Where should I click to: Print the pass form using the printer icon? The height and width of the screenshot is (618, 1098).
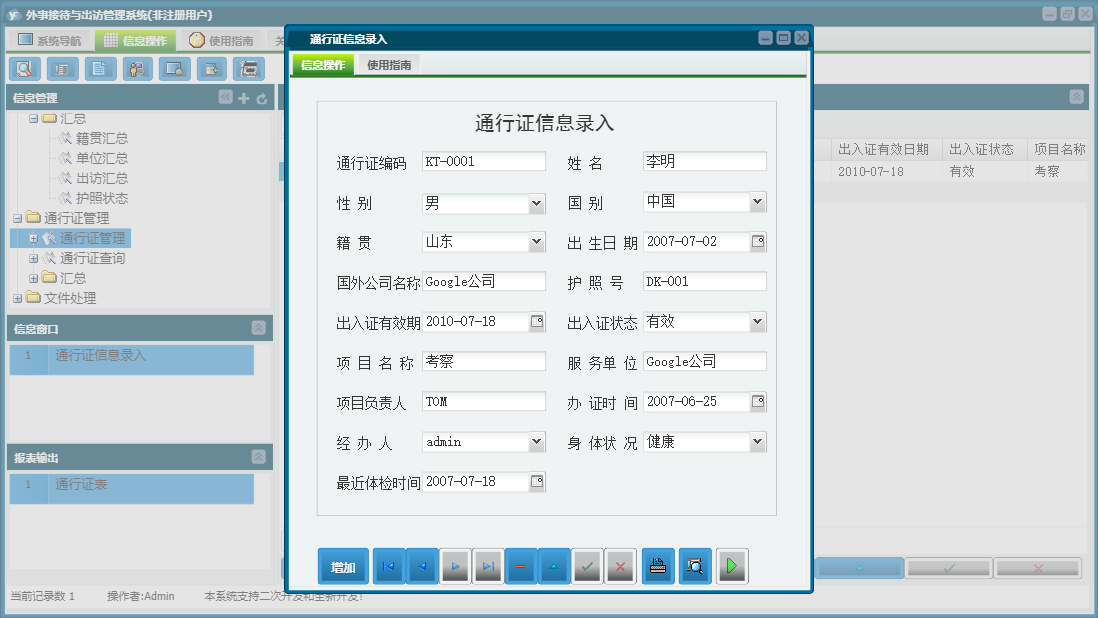(658, 566)
